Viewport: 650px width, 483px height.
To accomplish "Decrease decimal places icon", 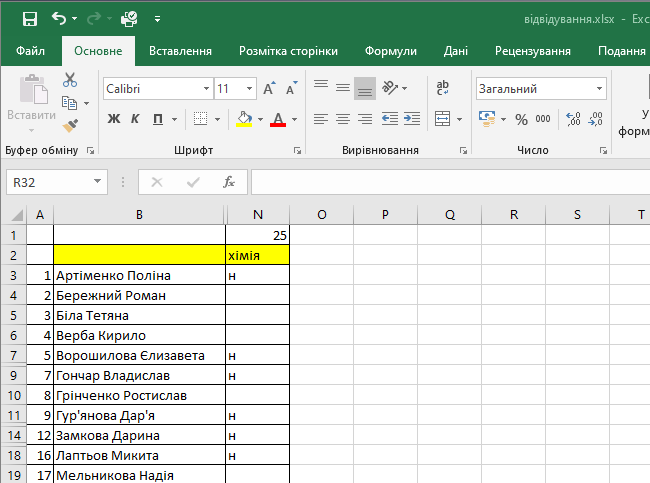I will coord(595,119).
